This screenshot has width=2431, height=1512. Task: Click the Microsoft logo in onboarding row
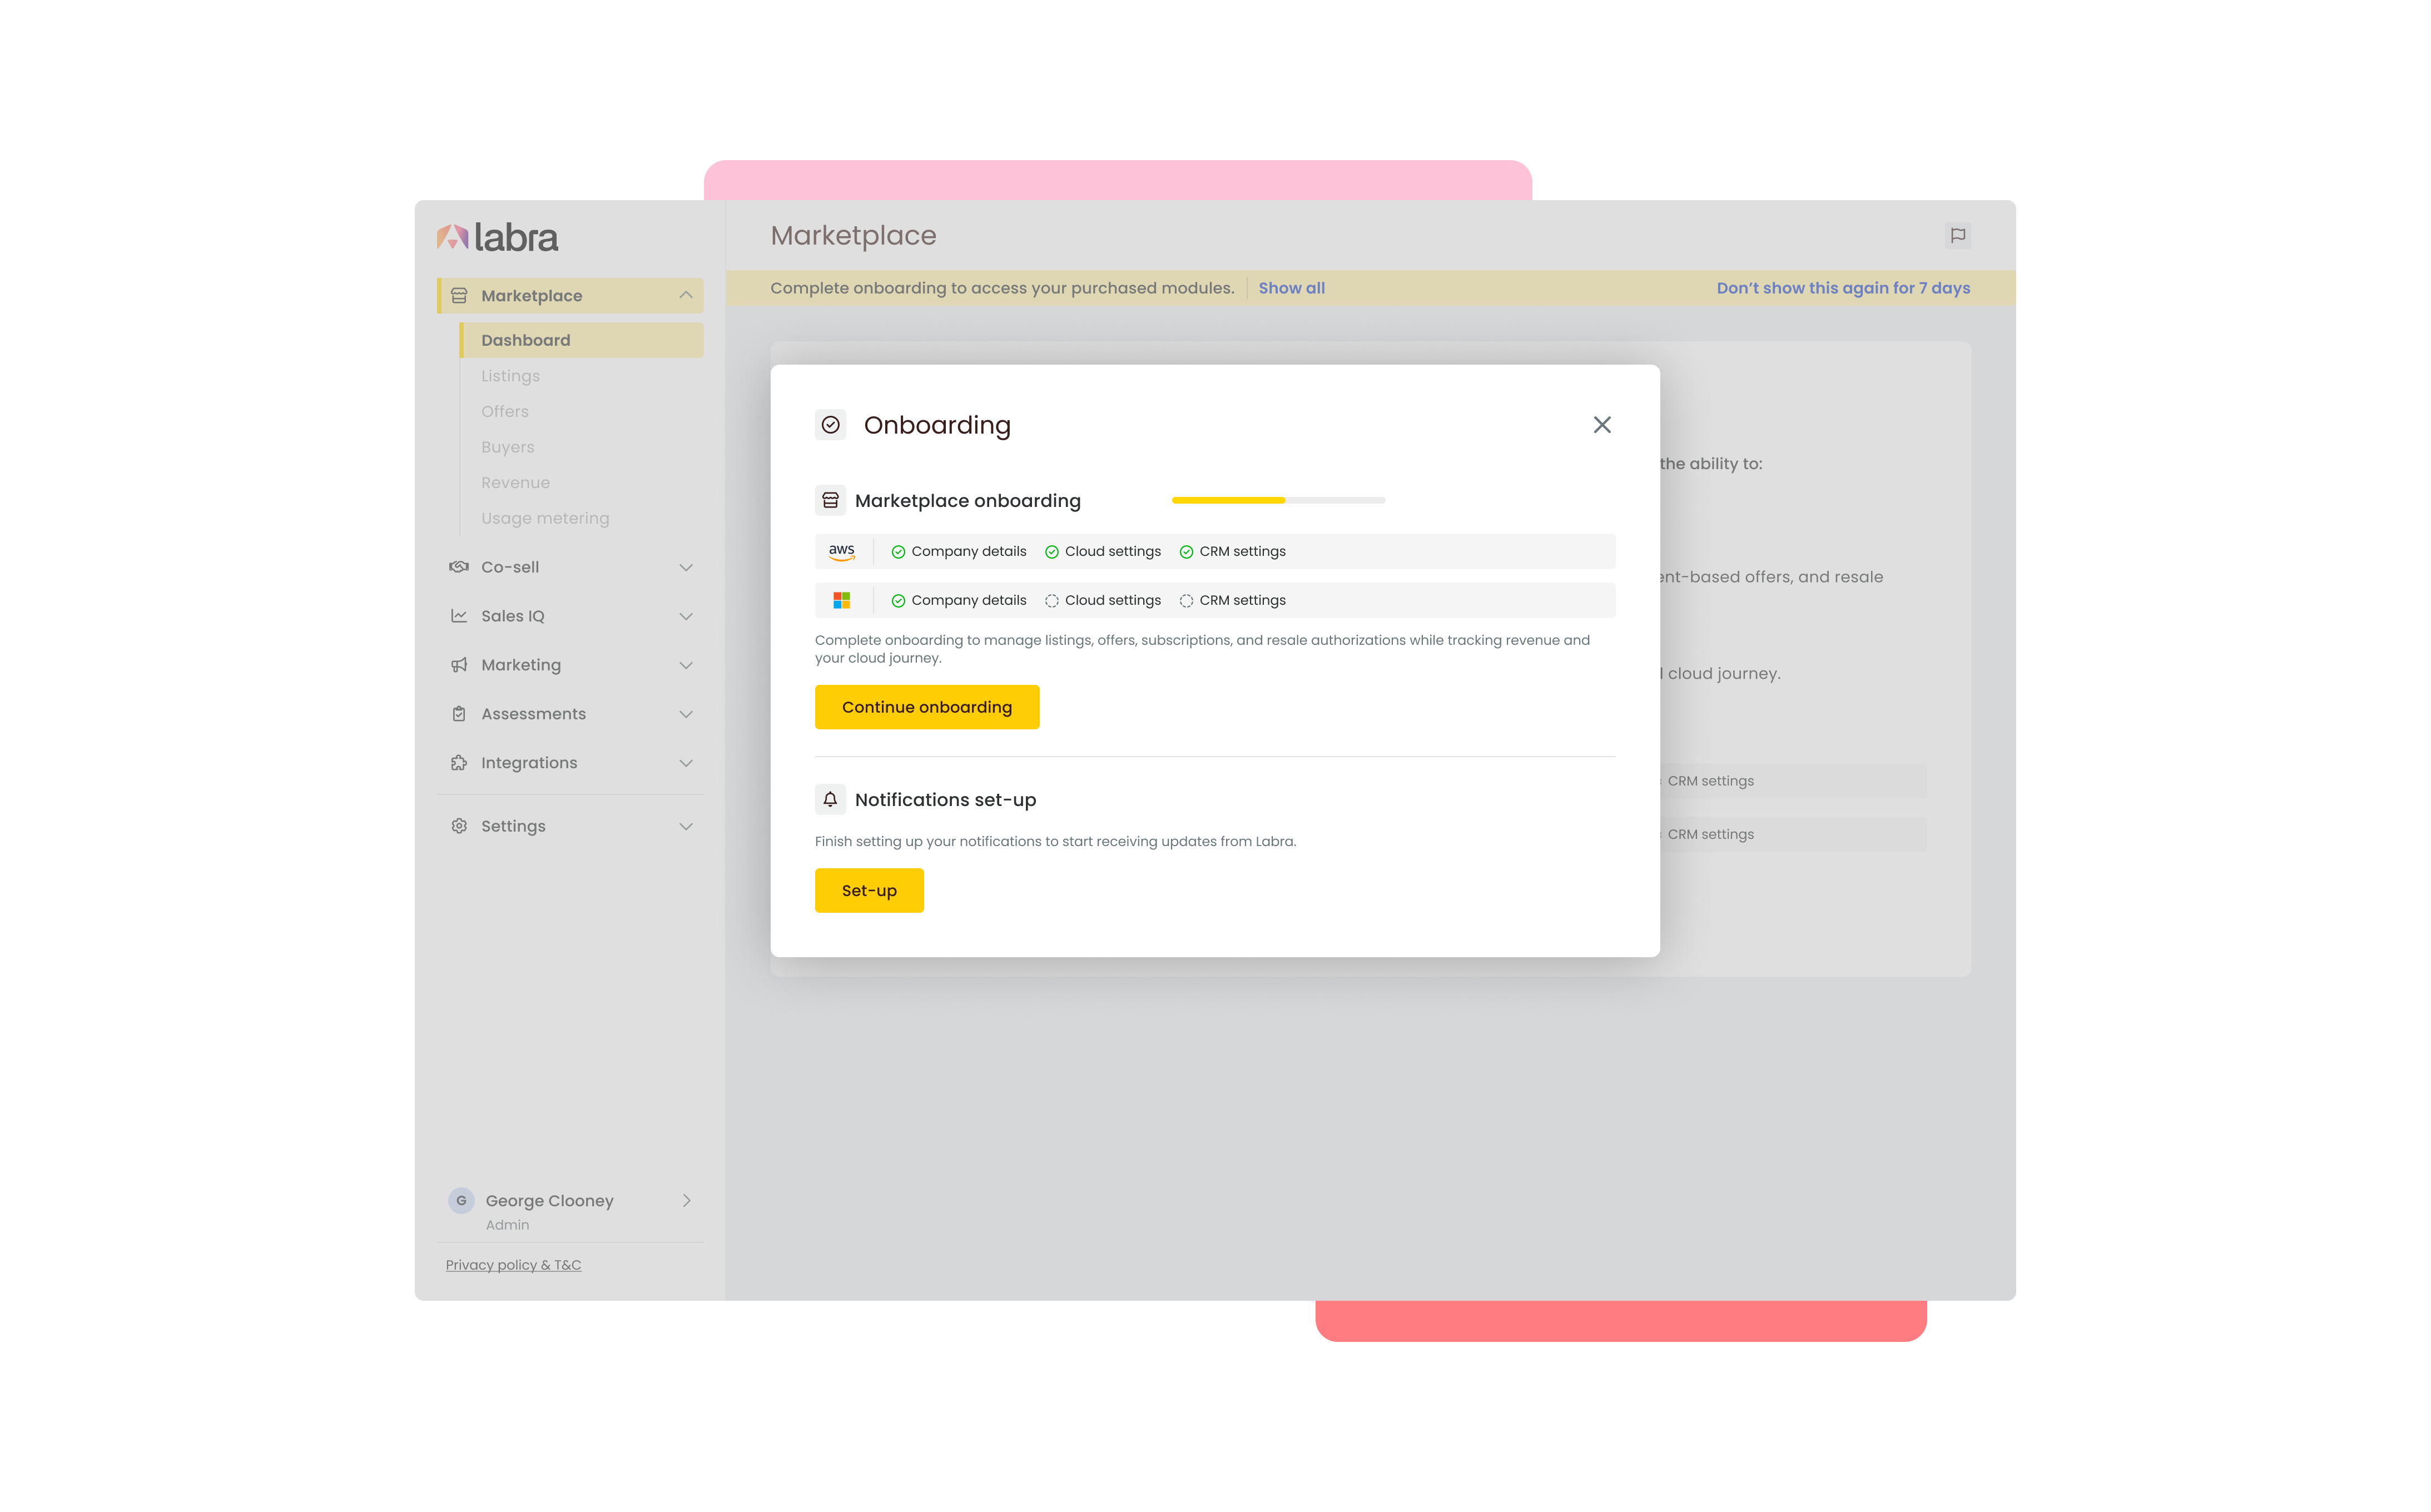coord(841,600)
